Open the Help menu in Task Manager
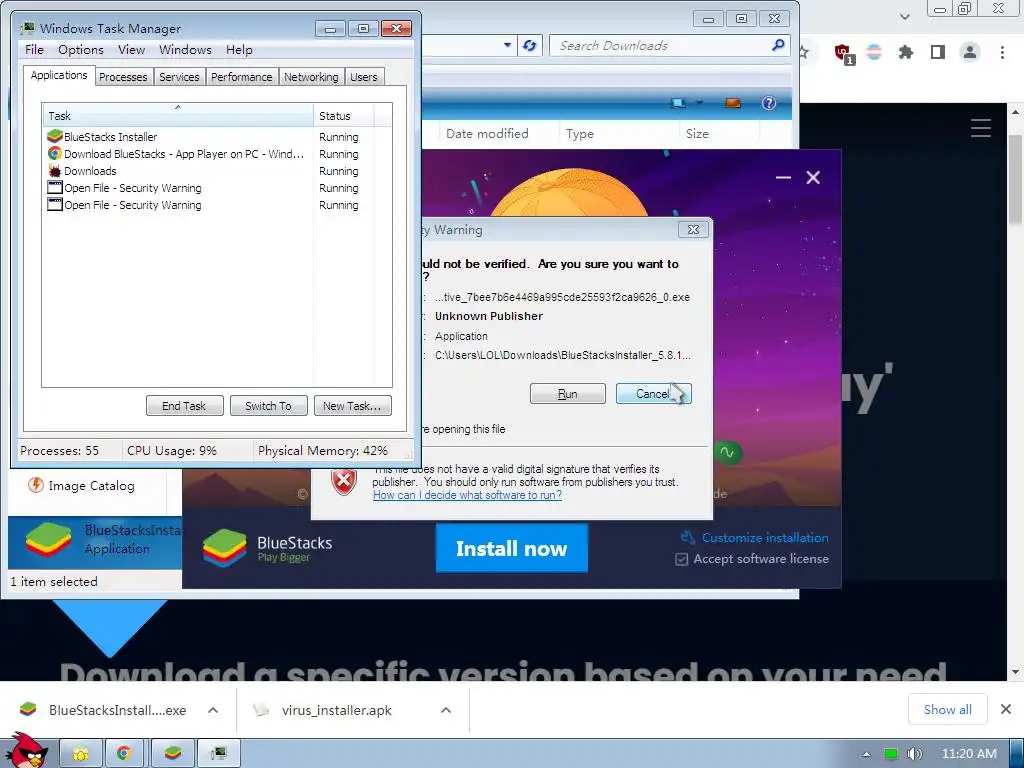 click(239, 50)
